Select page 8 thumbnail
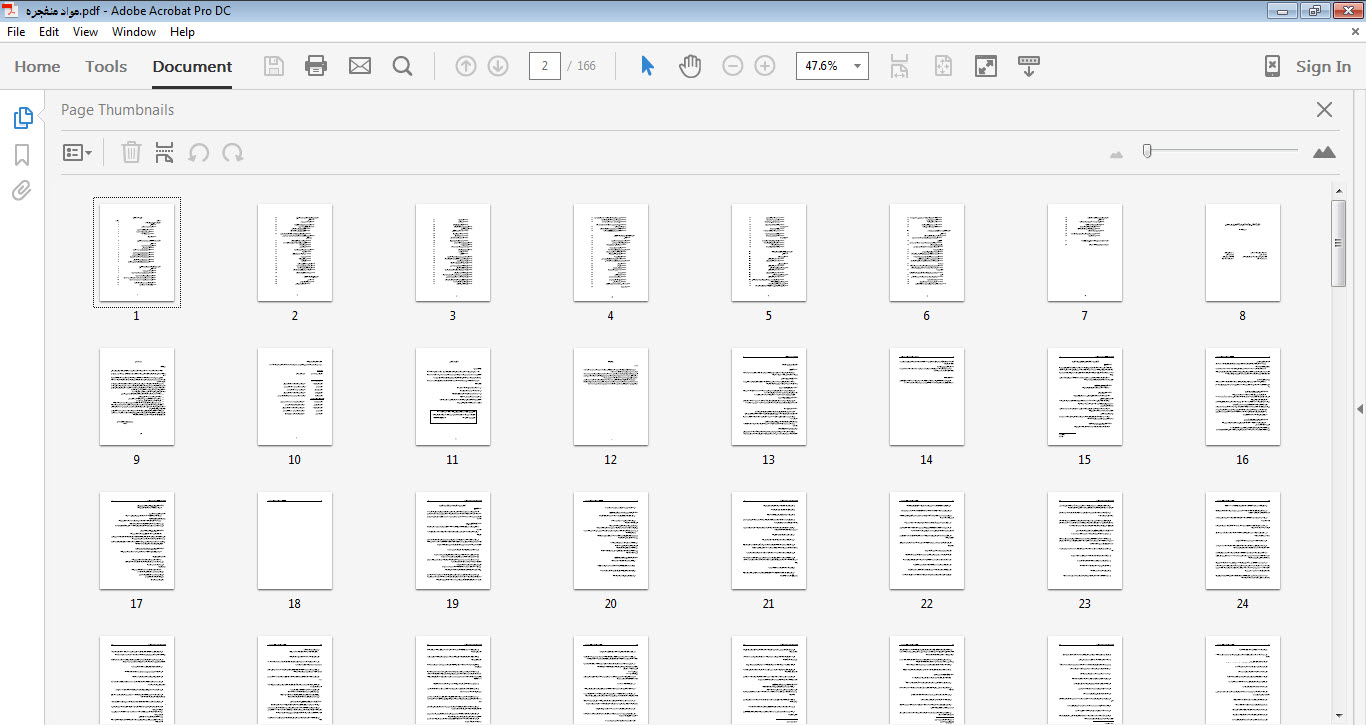Image resolution: width=1366 pixels, height=725 pixels. click(x=1243, y=252)
